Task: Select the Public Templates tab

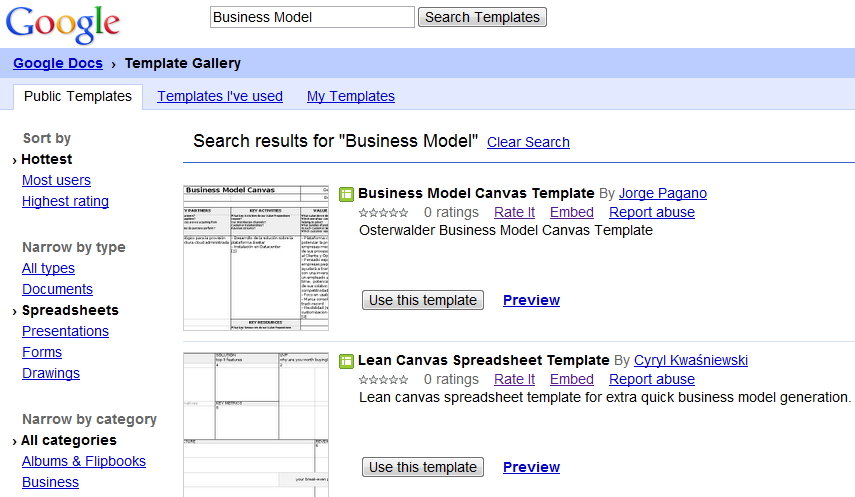Action: pyautogui.click(x=78, y=97)
